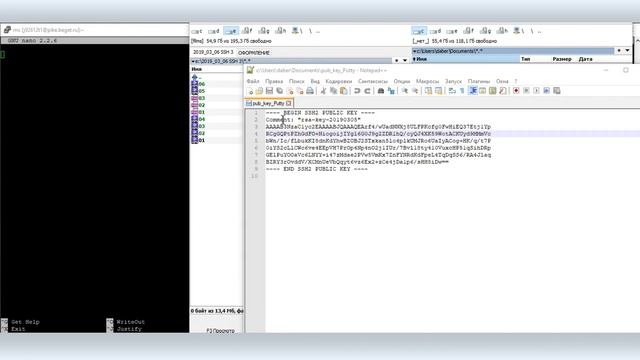Open the Опции menu
The width and height of the screenshot is (640, 360).
402,81
